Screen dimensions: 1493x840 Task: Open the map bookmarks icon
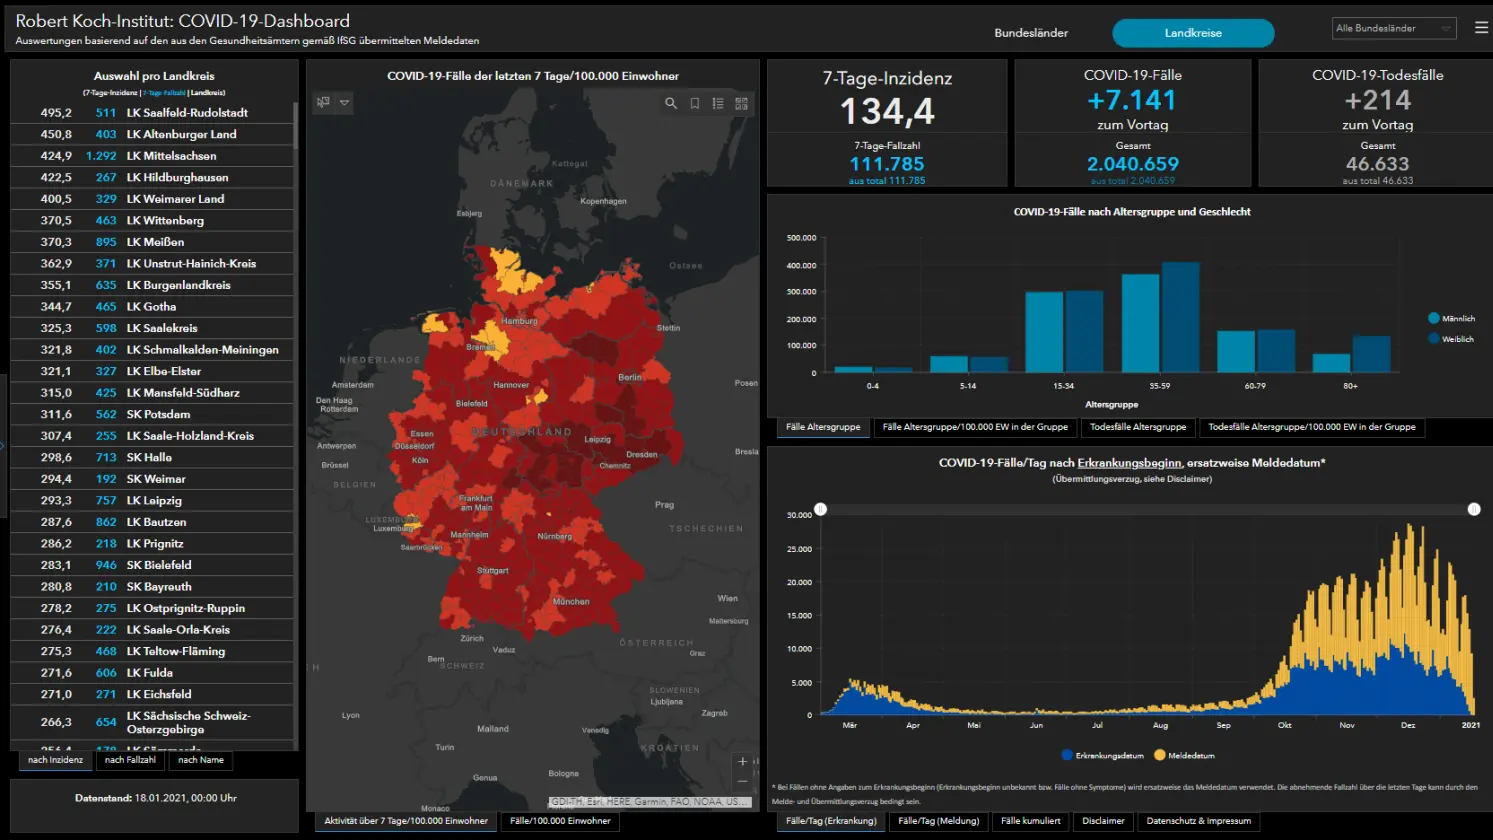point(695,103)
